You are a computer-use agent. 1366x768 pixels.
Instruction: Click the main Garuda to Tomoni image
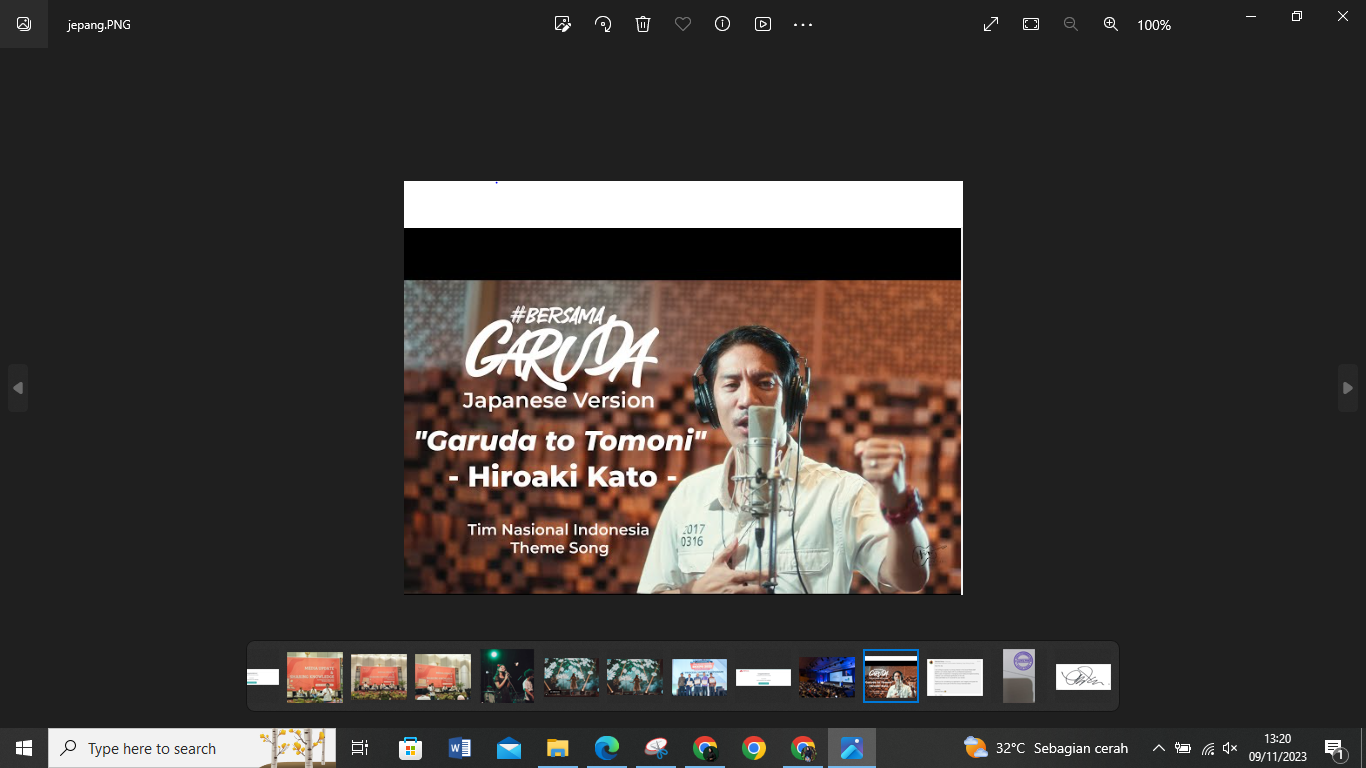683,388
